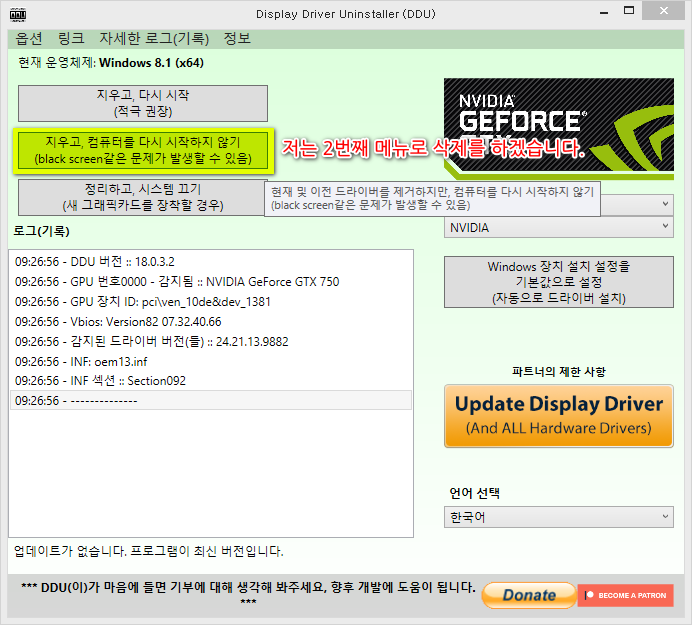The image size is (692, 625).
Task: Maximize the DDU window
Action: pyautogui.click(x=629, y=11)
